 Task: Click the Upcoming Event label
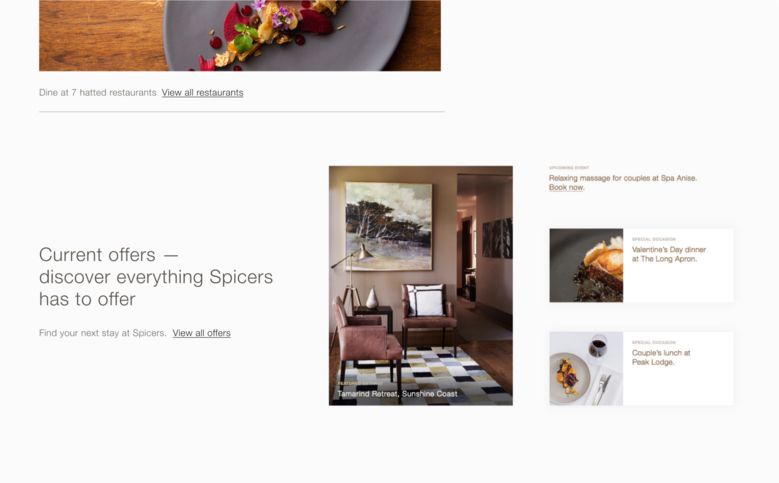(x=569, y=168)
